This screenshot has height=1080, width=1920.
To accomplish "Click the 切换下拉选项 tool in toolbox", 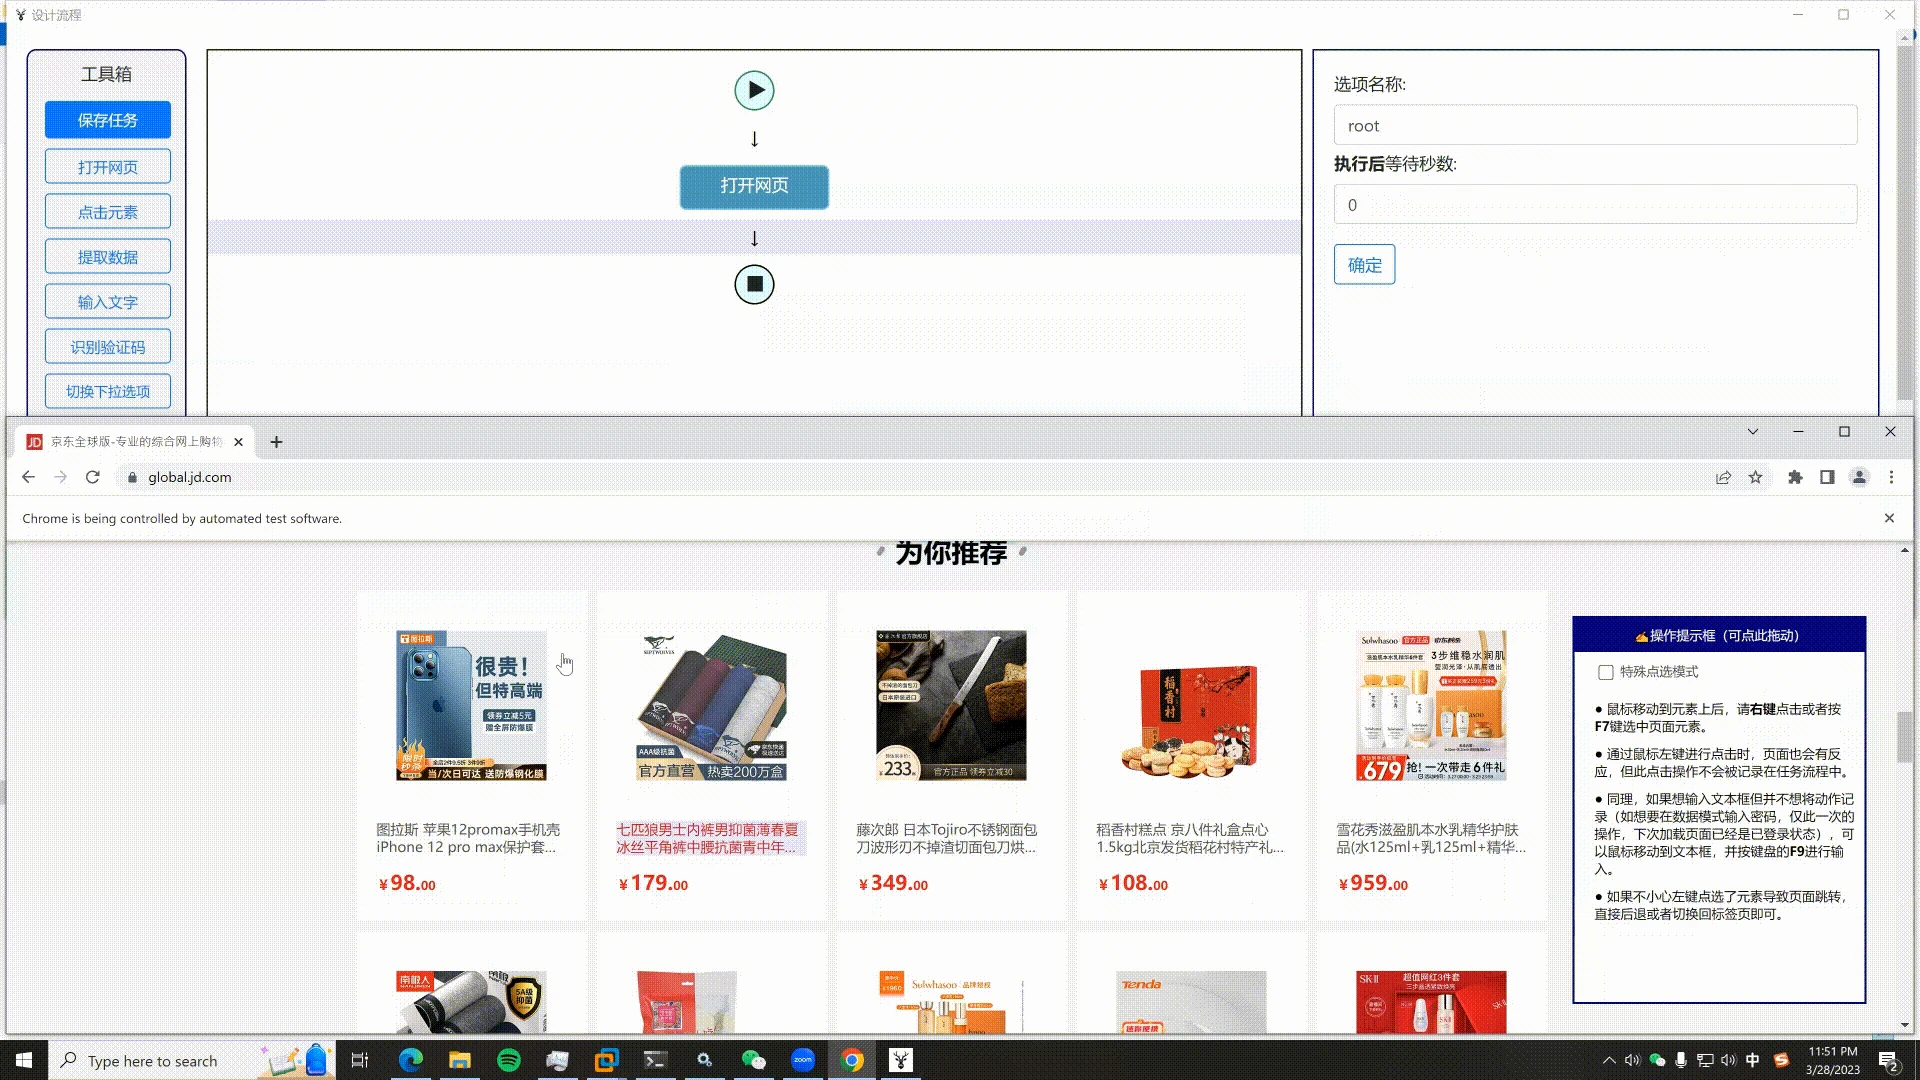I will 107,392.
